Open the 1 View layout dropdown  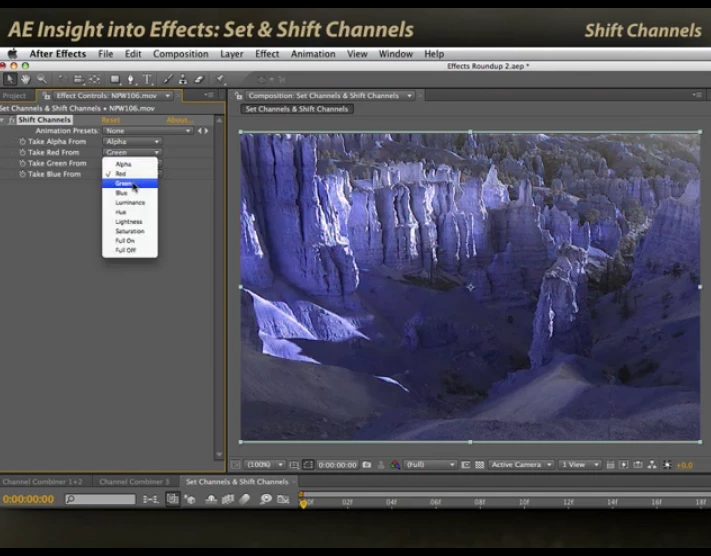(580, 465)
